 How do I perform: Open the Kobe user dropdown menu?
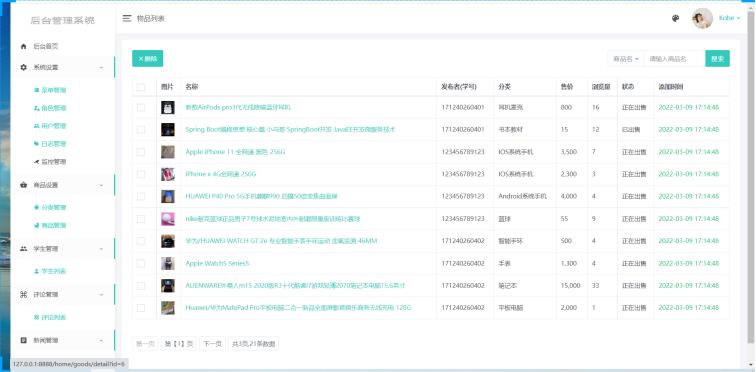point(729,18)
